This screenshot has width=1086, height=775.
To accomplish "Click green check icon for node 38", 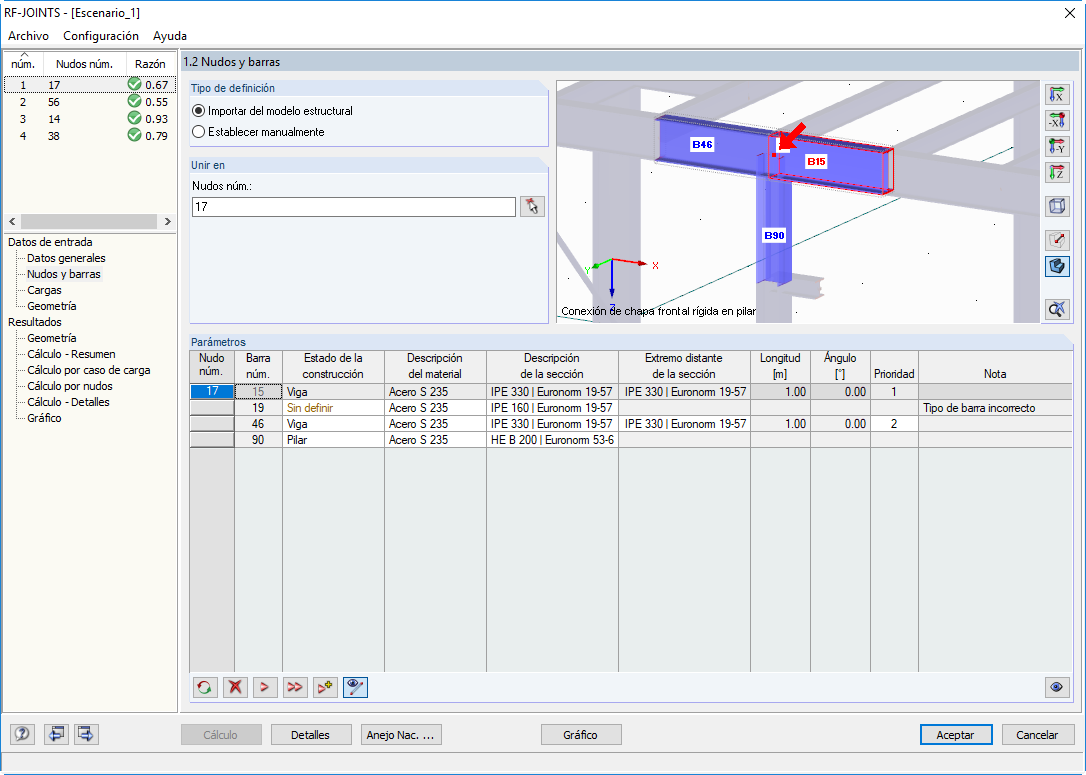I will tap(134, 135).
